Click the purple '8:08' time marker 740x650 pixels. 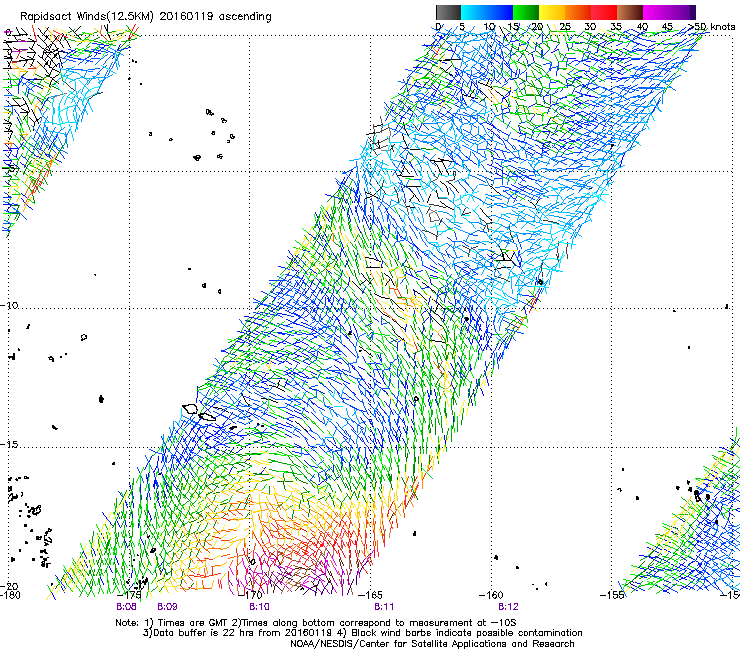pos(126,607)
